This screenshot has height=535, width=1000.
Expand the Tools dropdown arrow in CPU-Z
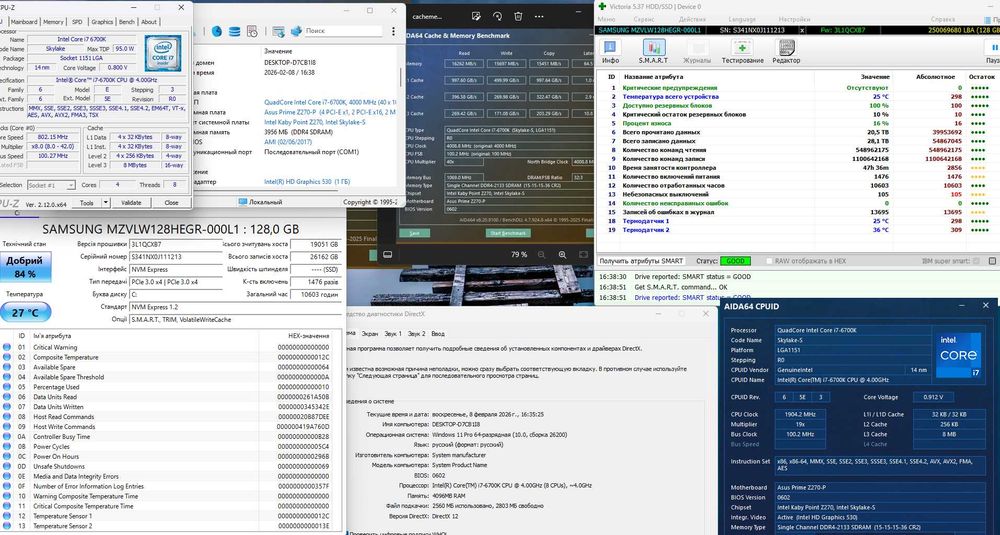coord(104,203)
